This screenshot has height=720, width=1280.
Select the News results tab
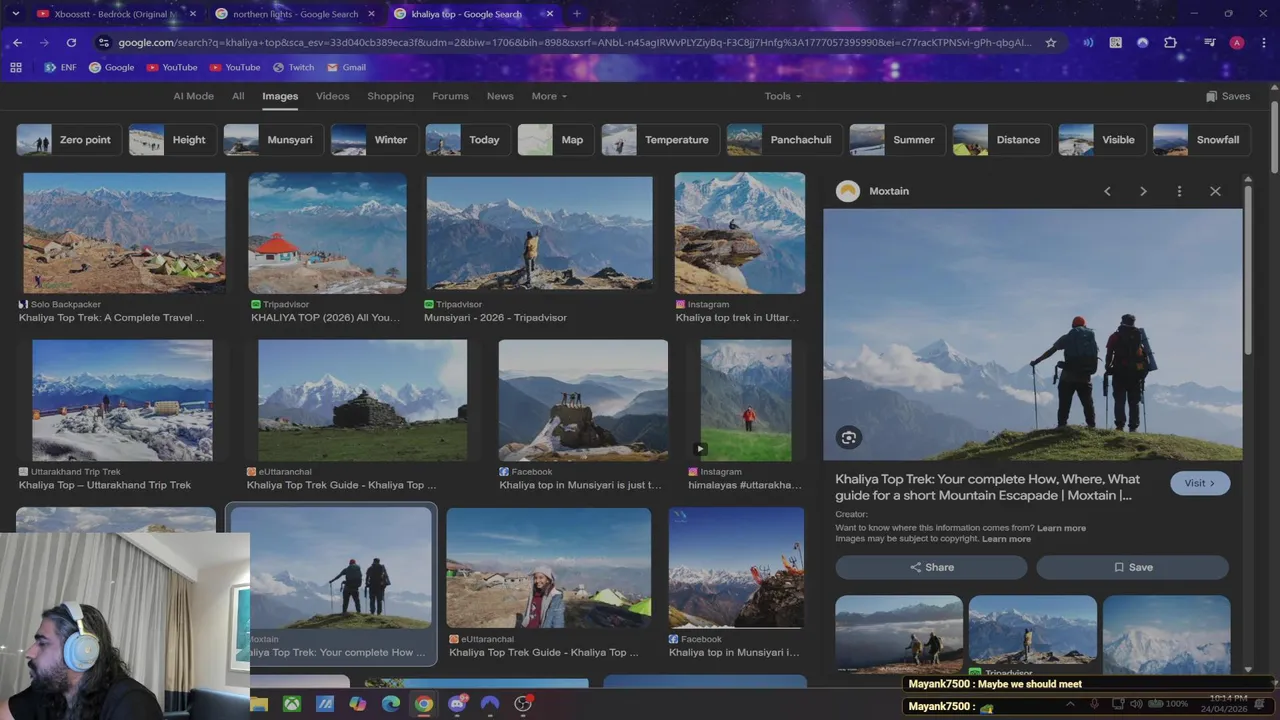(x=500, y=96)
